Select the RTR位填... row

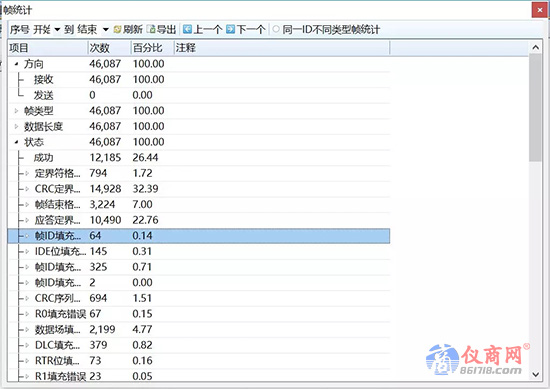point(199,361)
